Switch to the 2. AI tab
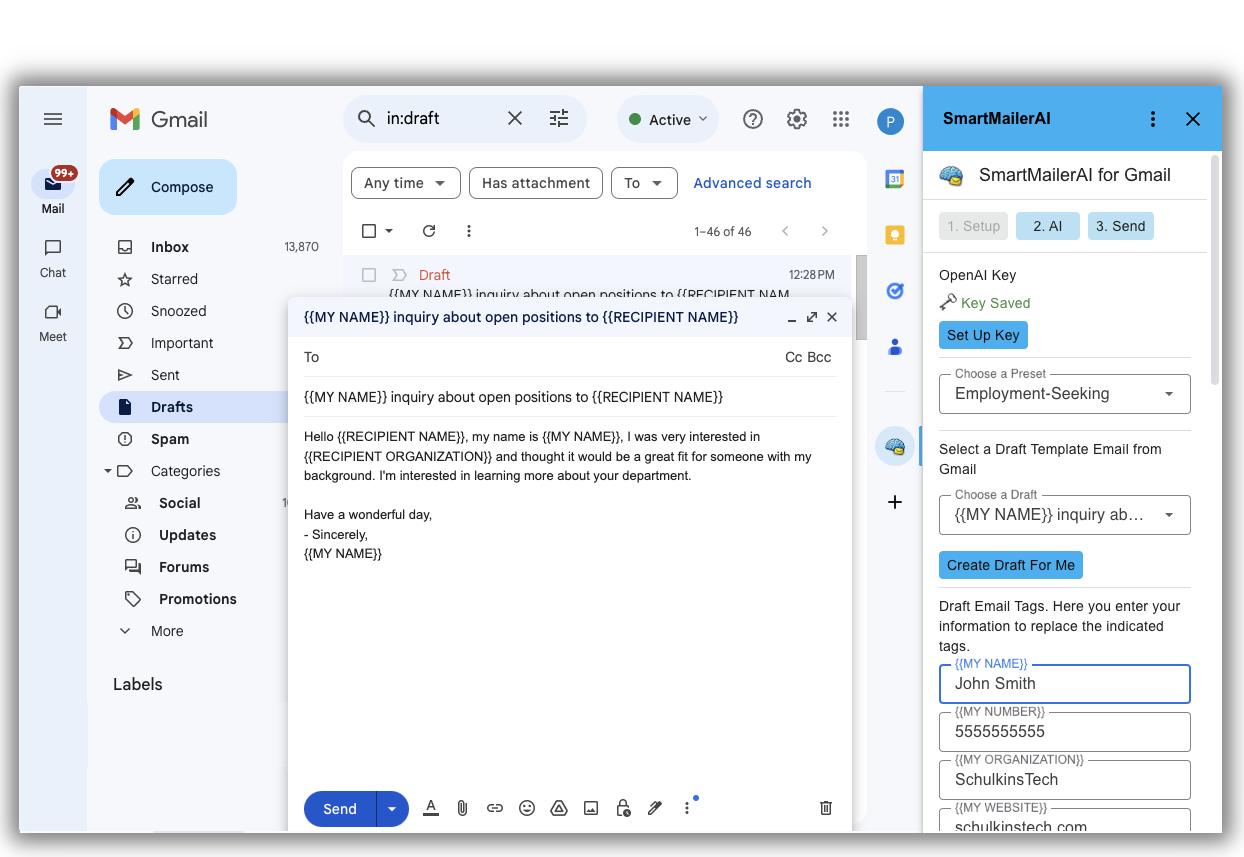Image resolution: width=1244 pixels, height=857 pixels. tap(1047, 226)
